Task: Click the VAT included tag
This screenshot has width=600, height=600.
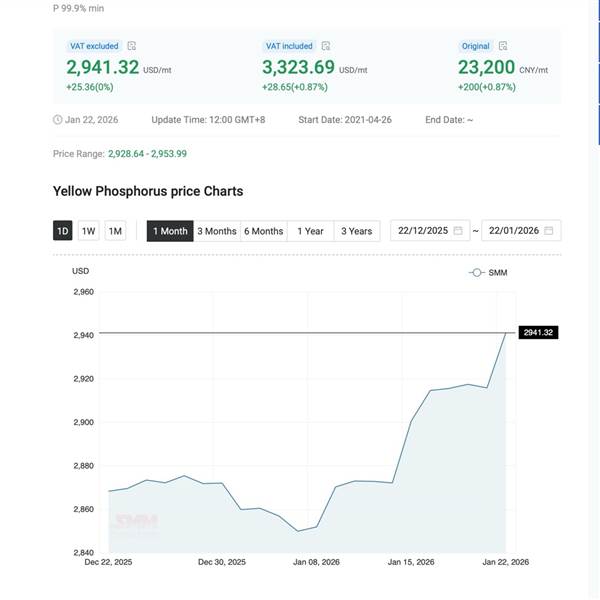Action: point(289,46)
